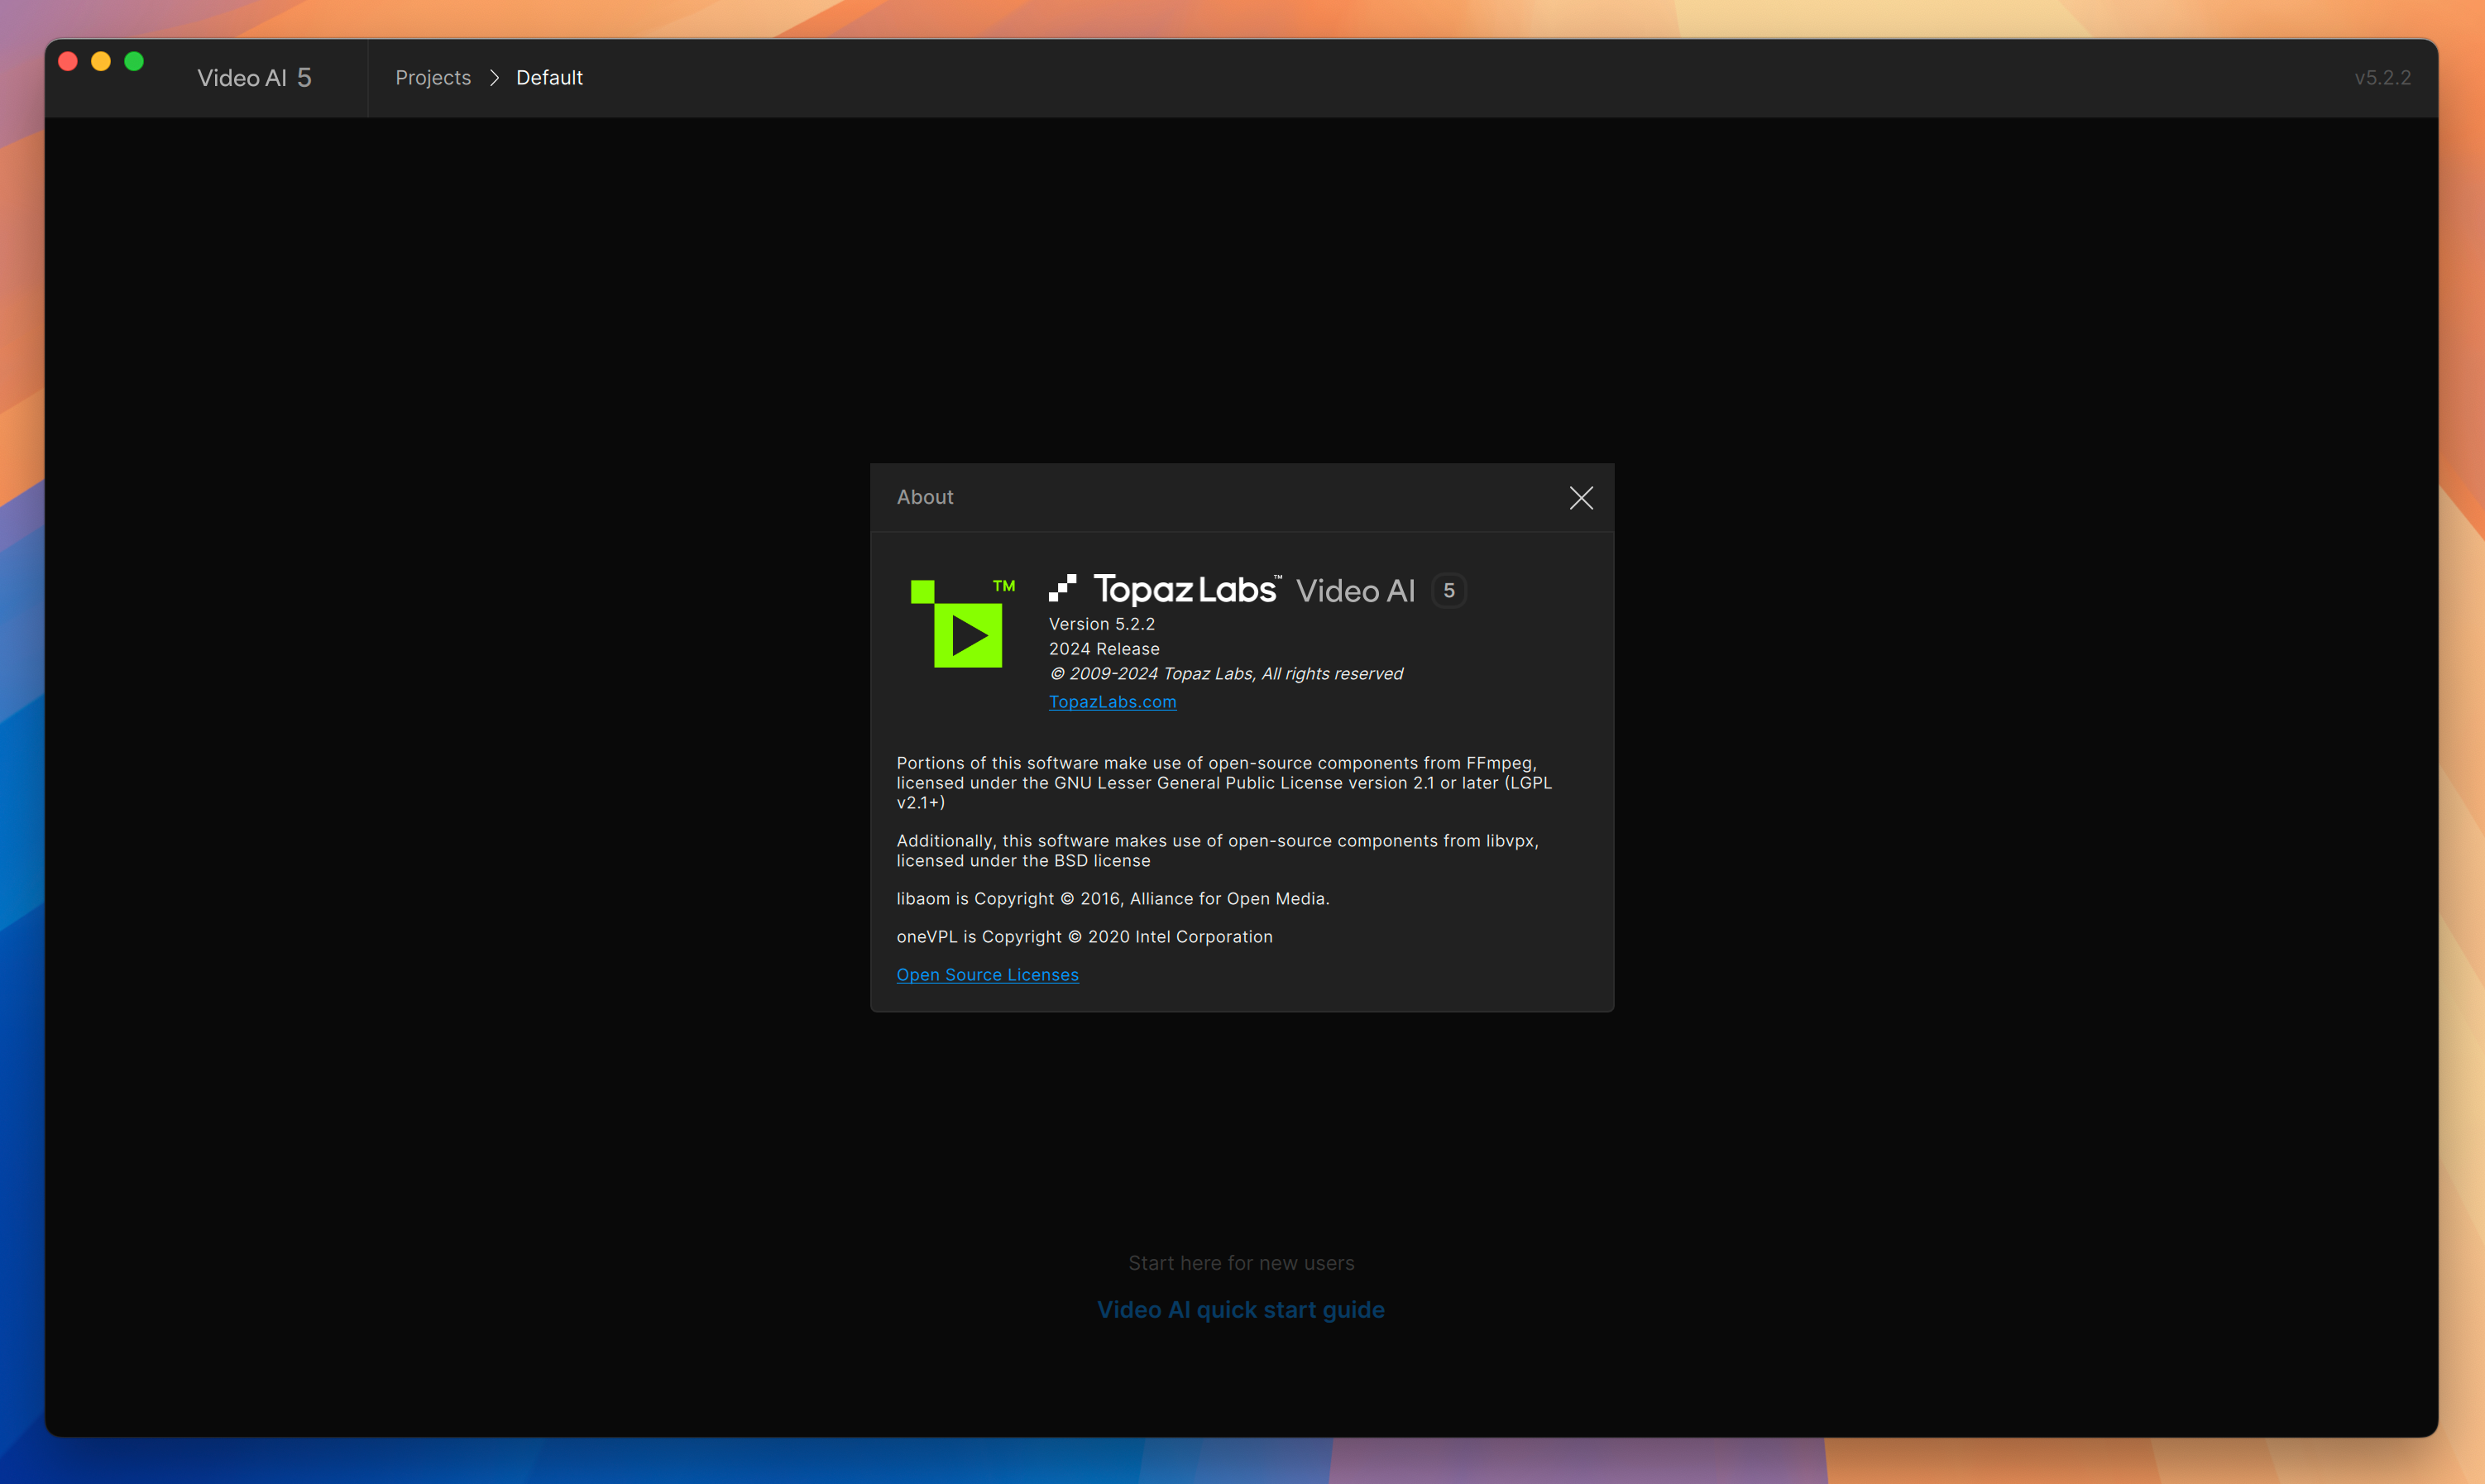Close the window with the red button
The height and width of the screenshot is (1484, 2485).
coord(68,62)
